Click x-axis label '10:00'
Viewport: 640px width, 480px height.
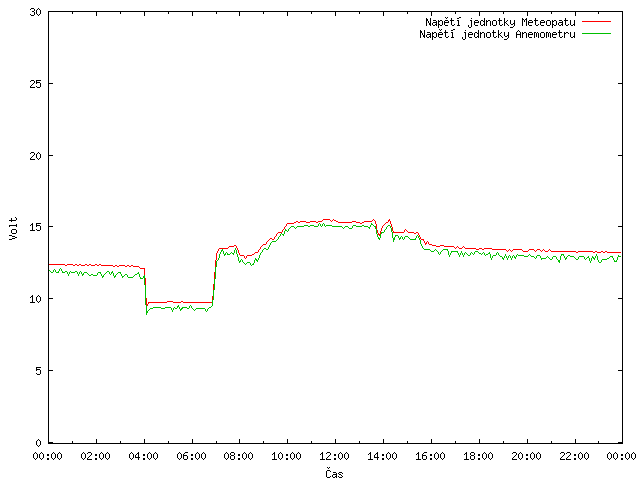[x=287, y=456]
